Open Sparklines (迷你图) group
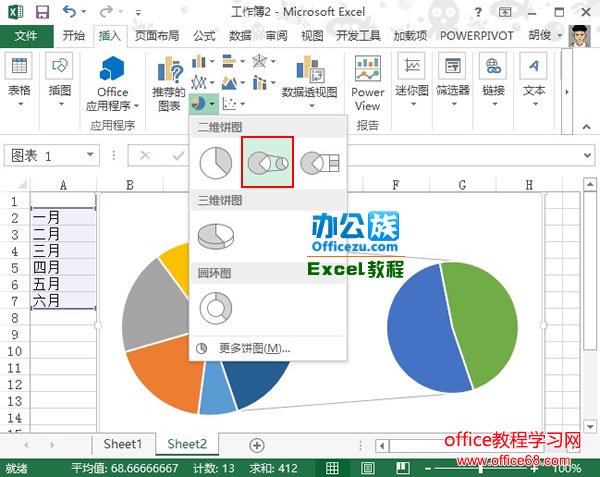Viewport: 600px width, 477px height. pyautogui.click(x=412, y=80)
